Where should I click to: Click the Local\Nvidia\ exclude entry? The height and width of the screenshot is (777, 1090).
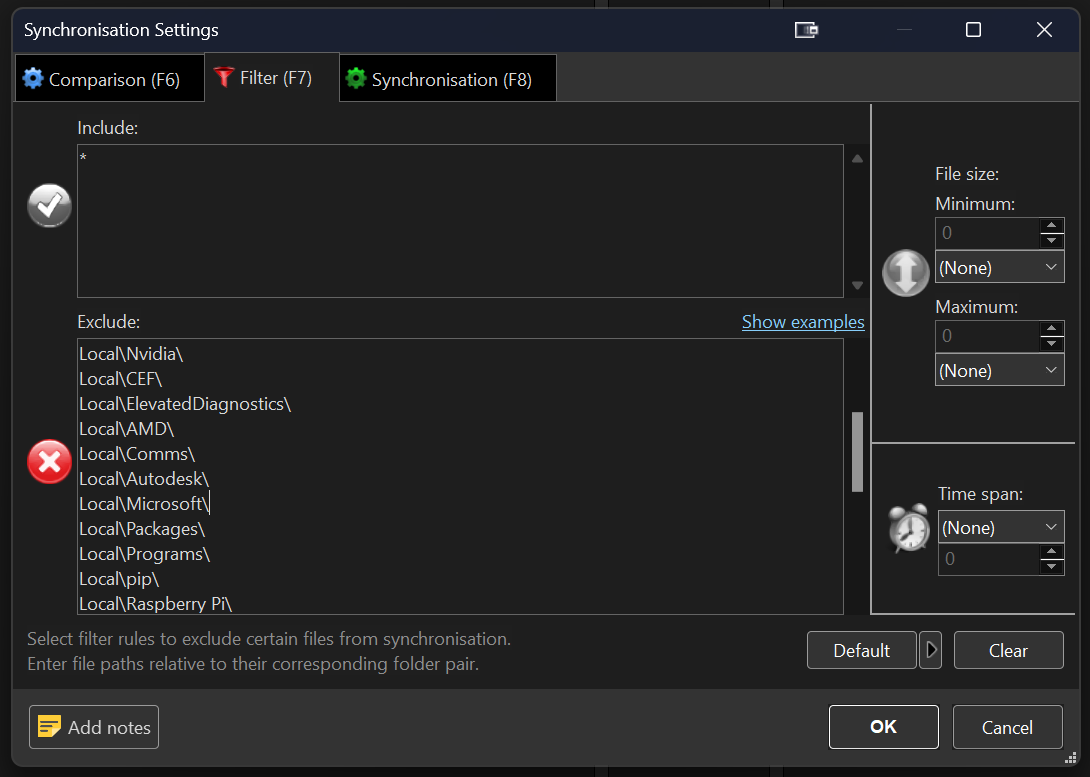pos(131,354)
